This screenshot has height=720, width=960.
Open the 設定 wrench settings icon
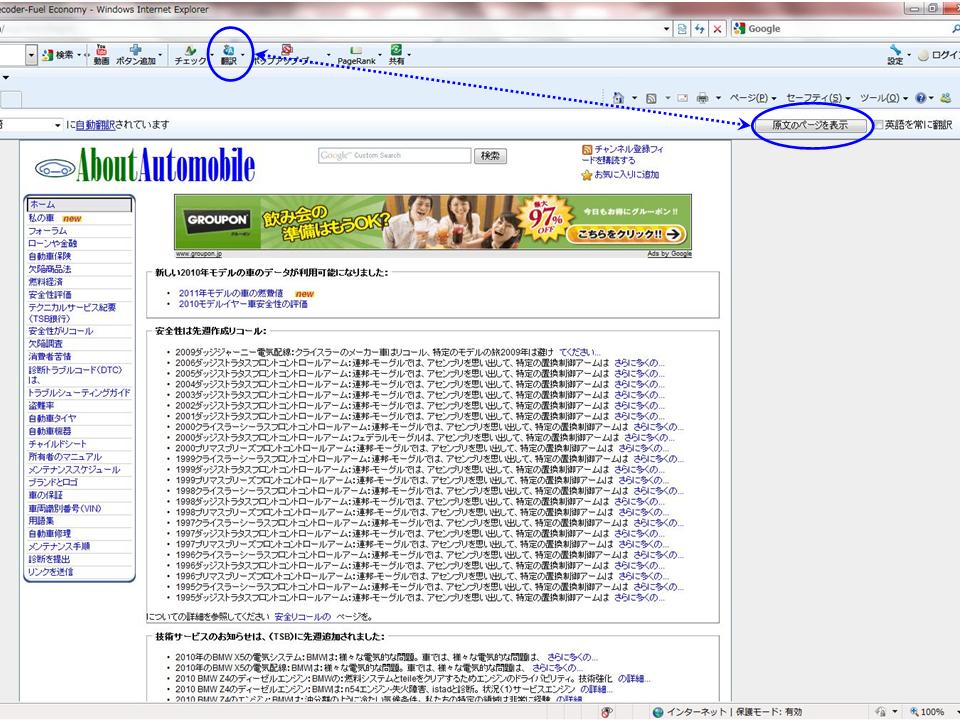[895, 50]
